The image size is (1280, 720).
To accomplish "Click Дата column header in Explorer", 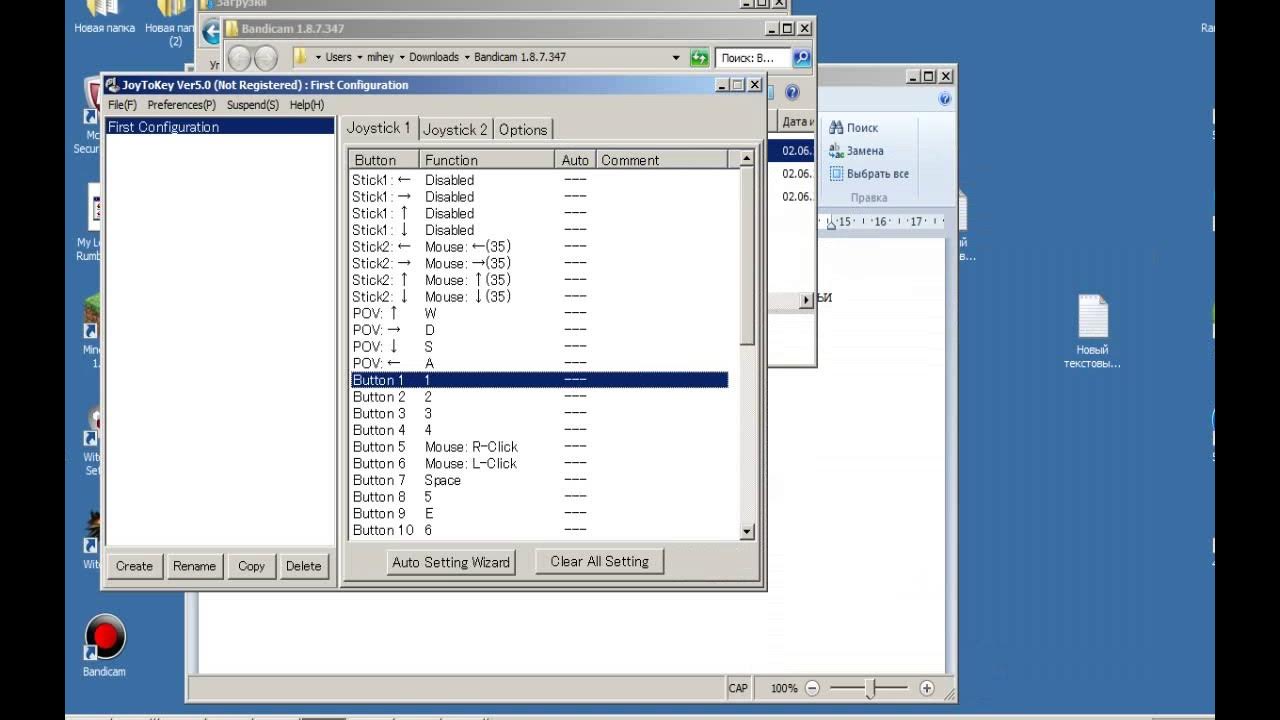I will pos(797,121).
